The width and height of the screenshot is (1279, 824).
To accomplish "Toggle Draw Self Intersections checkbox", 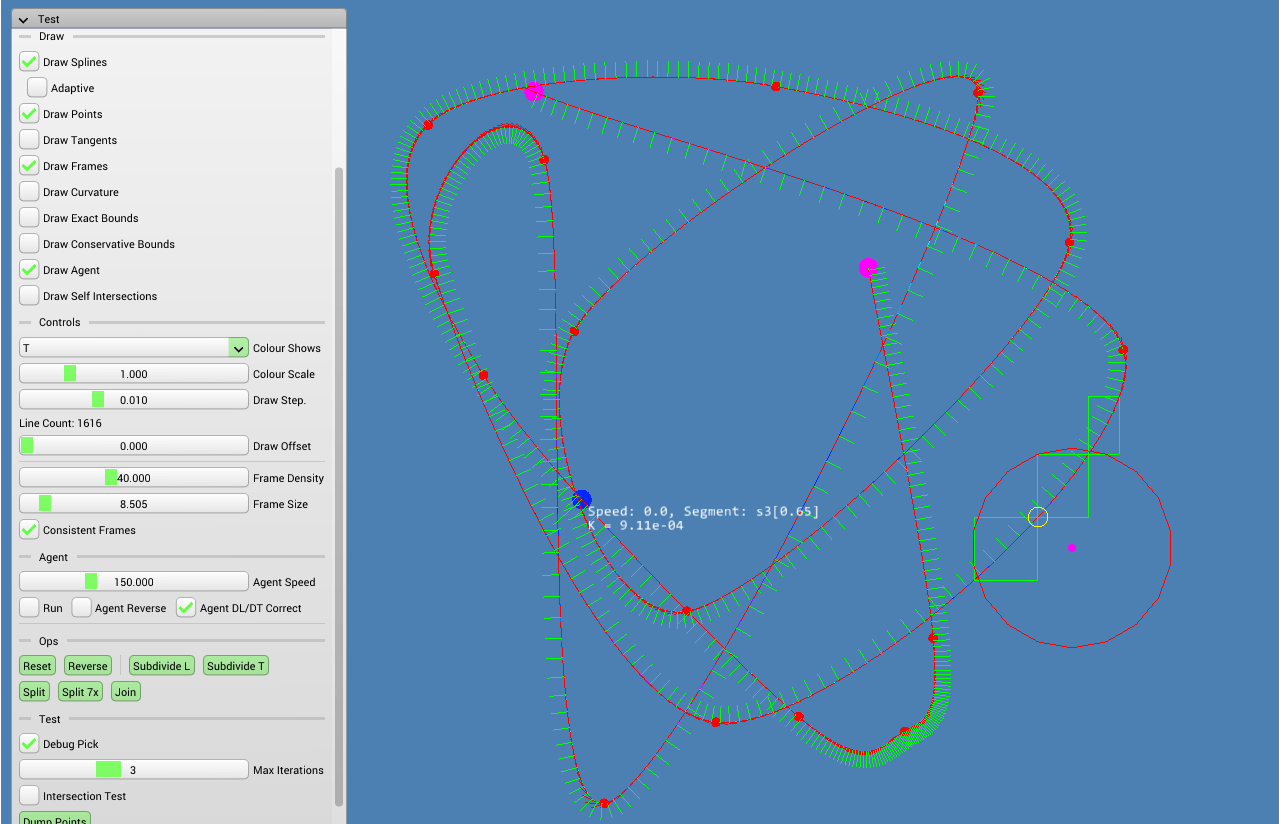I will (30, 296).
